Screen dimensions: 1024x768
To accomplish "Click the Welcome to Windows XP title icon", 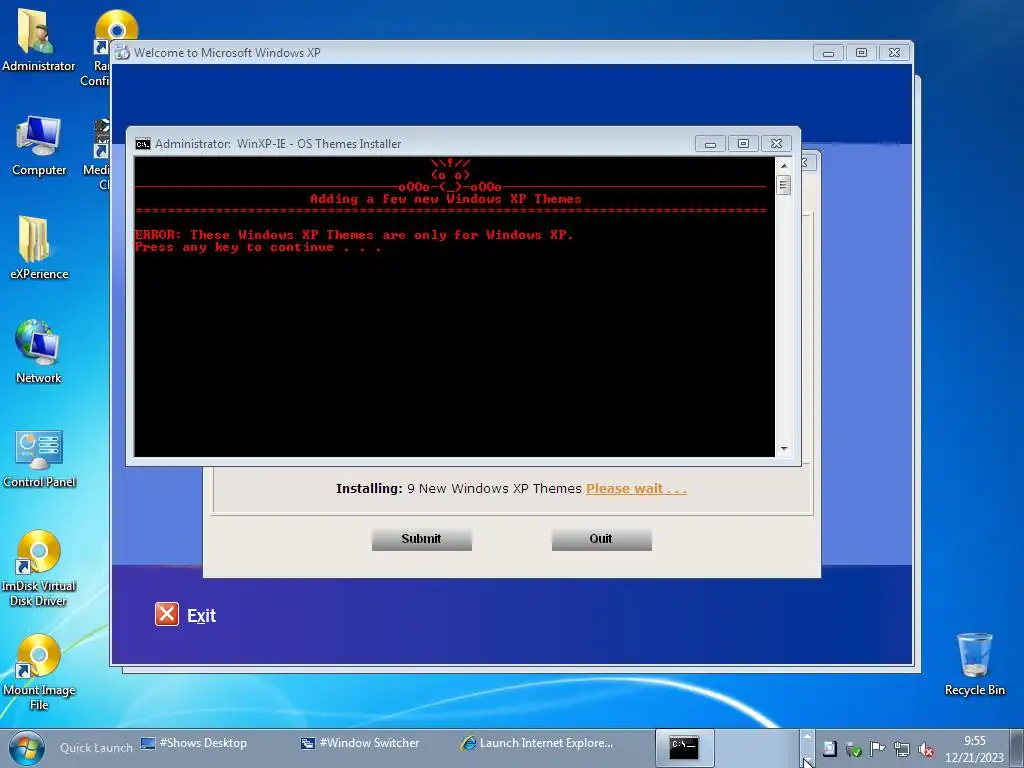I will [x=122, y=53].
